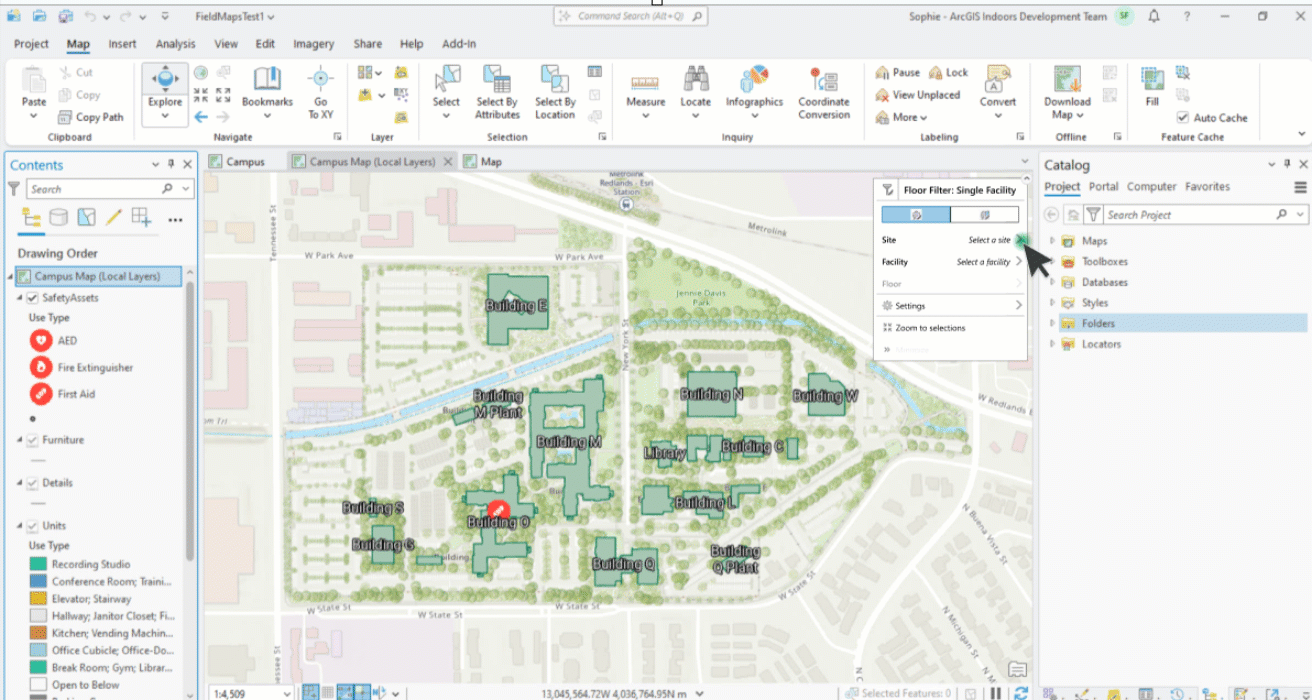
Task: Switch to the Favorites tab in Catalog
Action: pyautogui.click(x=1207, y=187)
